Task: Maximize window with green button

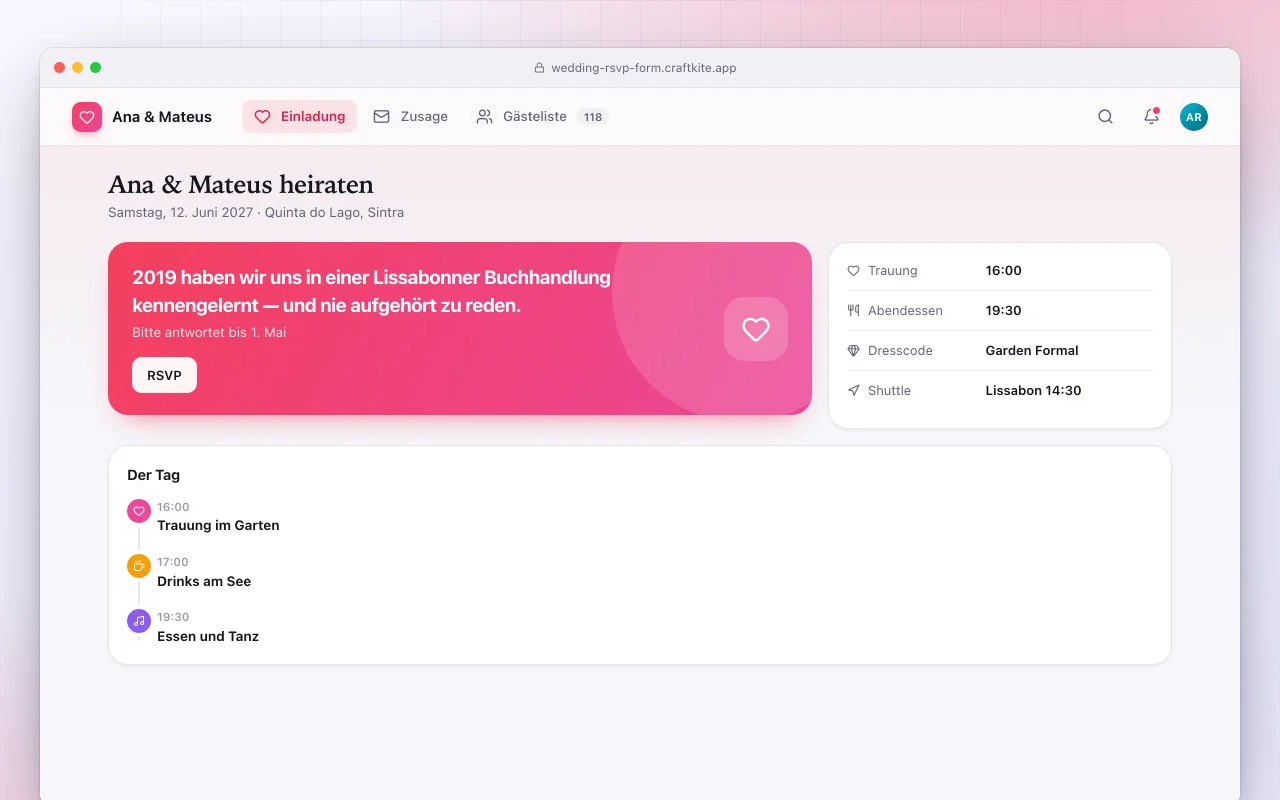Action: [x=96, y=68]
